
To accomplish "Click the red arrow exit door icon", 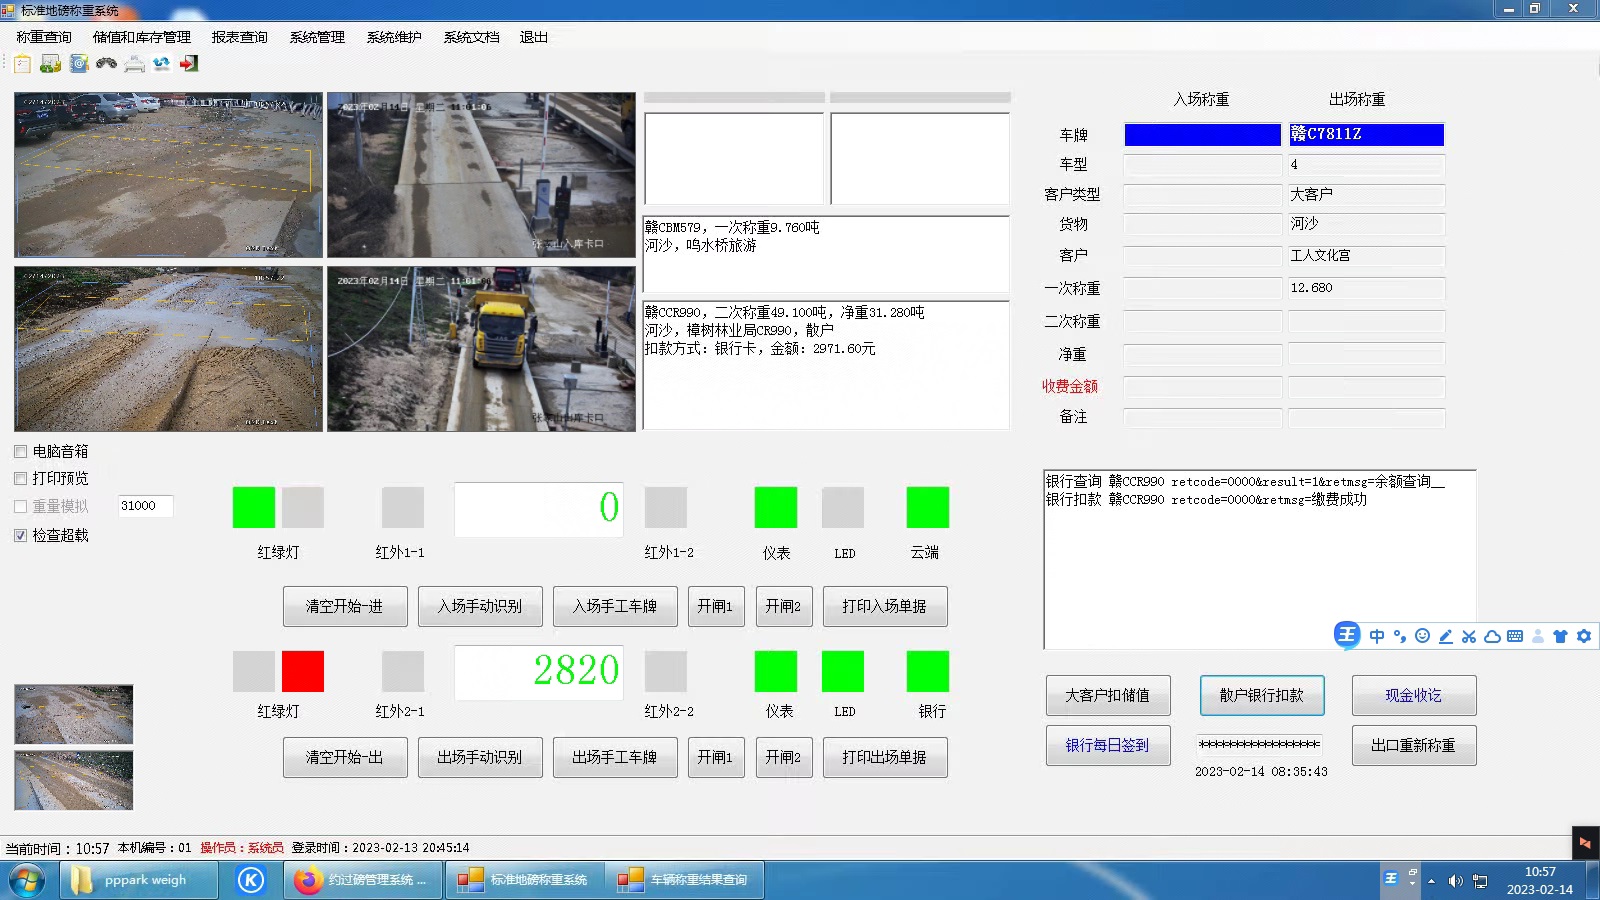I will tap(189, 64).
